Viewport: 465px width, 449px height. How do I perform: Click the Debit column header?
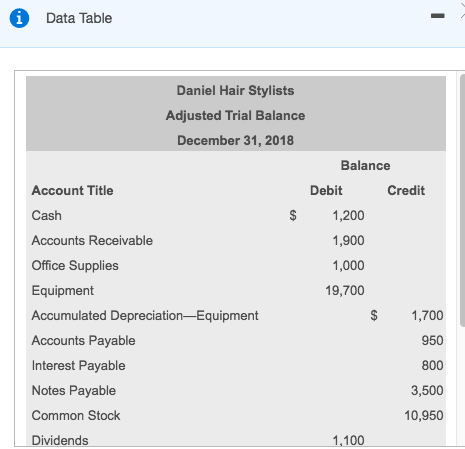point(326,191)
